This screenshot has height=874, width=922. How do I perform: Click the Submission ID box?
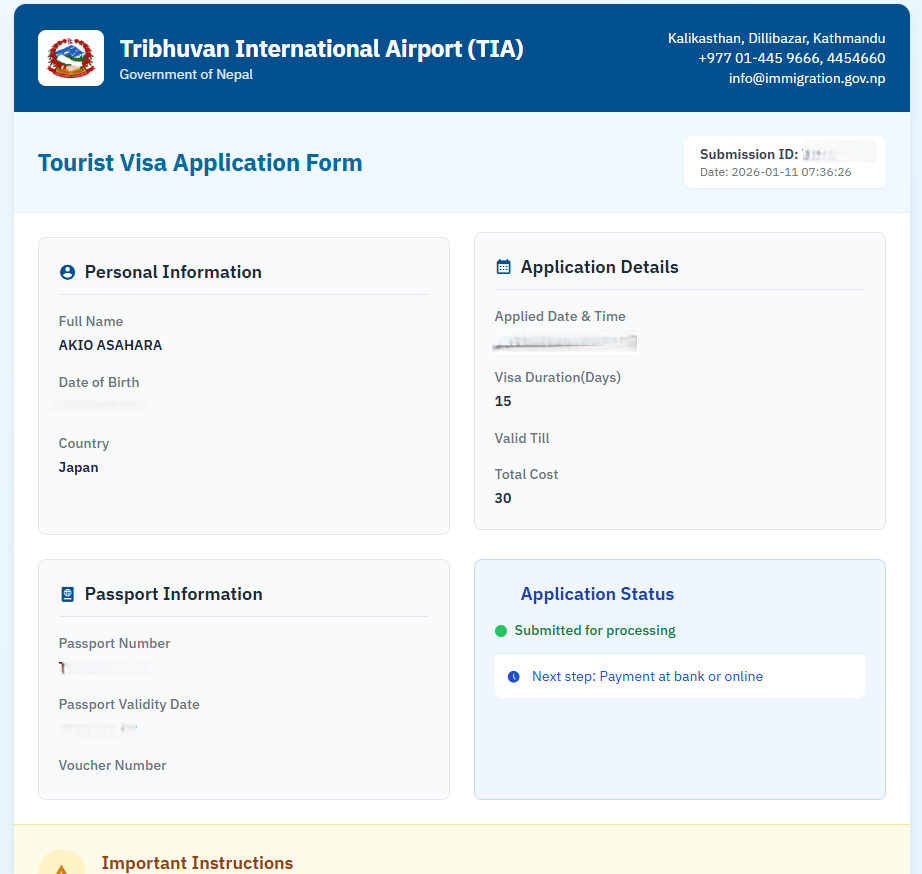point(784,162)
